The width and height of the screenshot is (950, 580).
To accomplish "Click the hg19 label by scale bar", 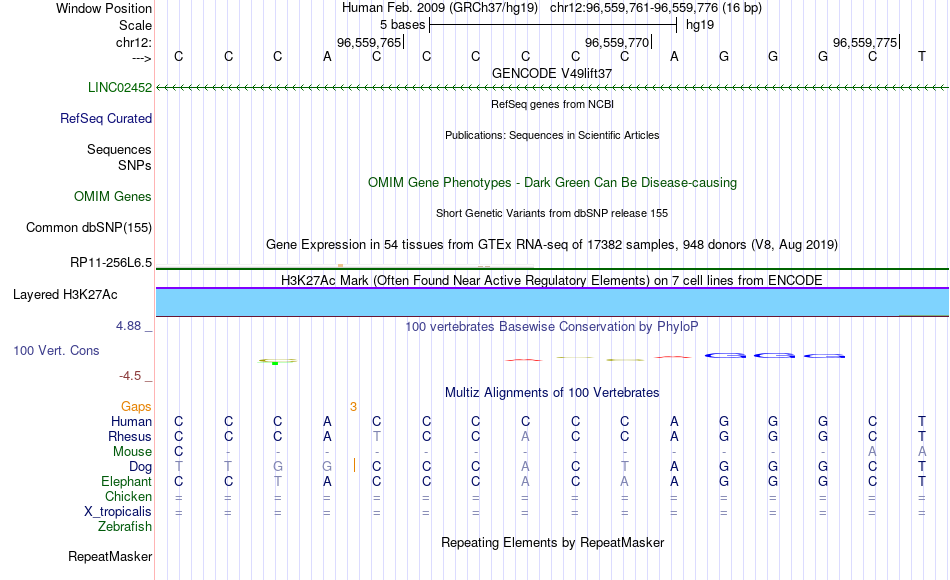I will [700, 25].
